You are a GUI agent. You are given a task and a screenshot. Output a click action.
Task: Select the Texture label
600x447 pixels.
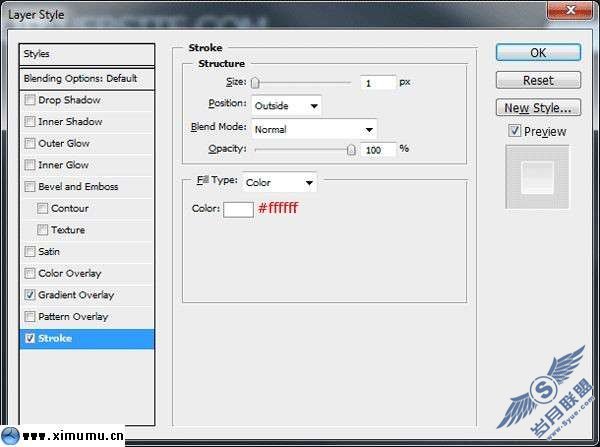click(68, 230)
